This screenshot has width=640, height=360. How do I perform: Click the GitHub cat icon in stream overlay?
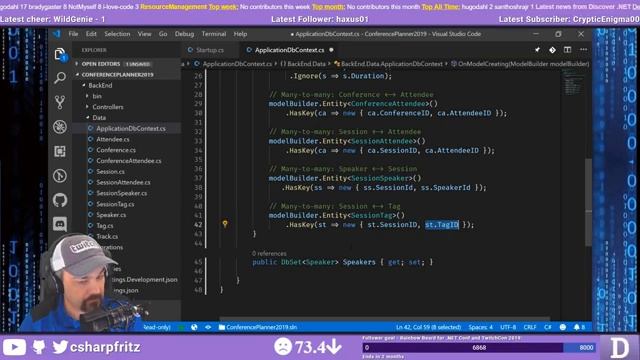[x=39, y=347]
